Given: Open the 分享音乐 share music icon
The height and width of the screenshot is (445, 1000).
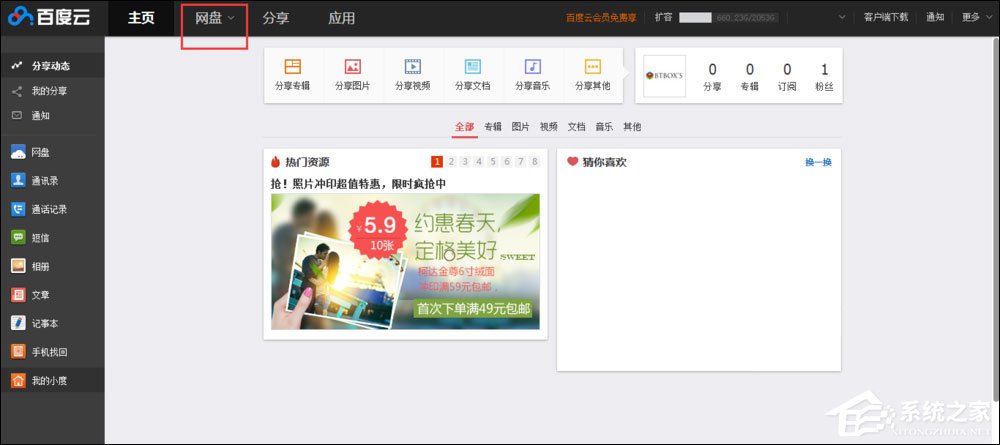Looking at the screenshot, I should coord(533,66).
